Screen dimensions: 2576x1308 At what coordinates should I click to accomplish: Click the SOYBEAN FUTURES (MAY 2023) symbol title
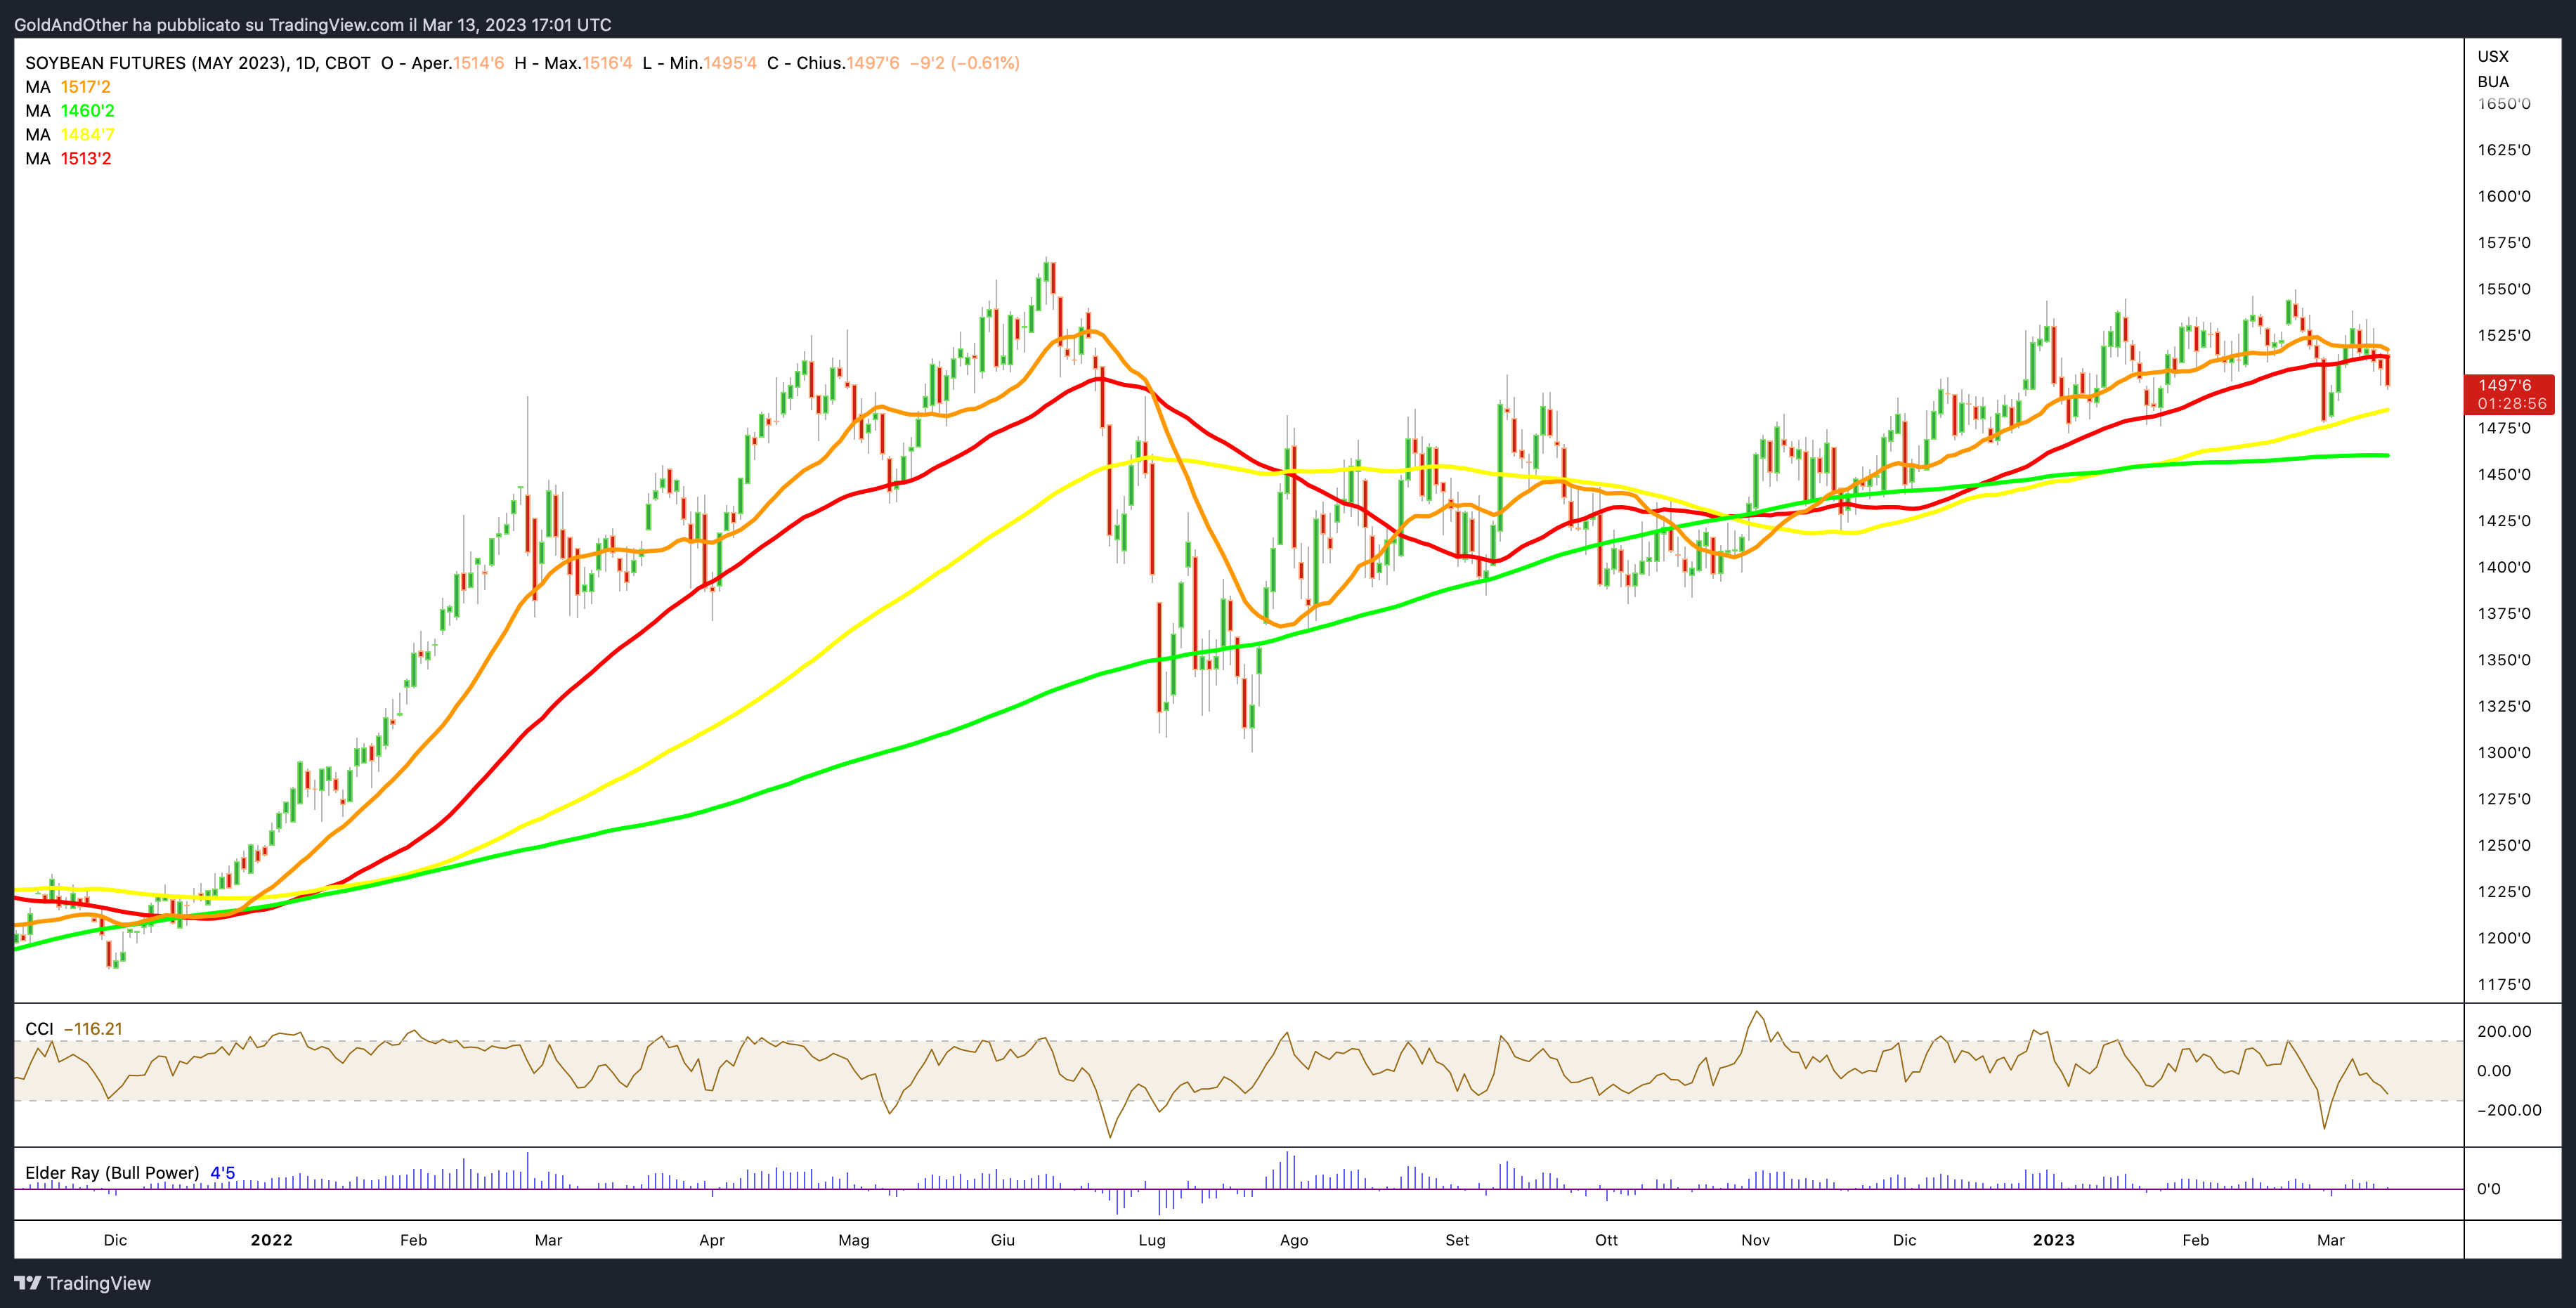point(198,63)
